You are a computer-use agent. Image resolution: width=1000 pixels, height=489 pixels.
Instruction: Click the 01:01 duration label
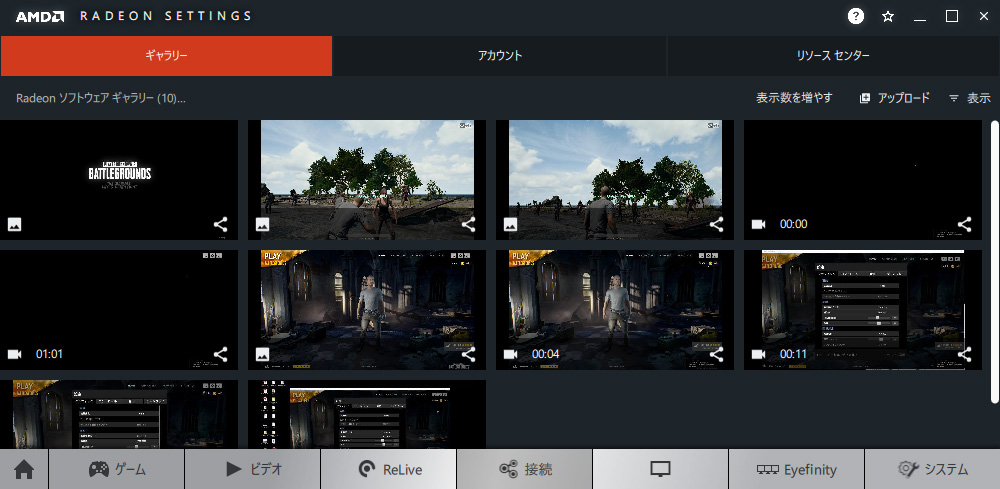click(49, 354)
